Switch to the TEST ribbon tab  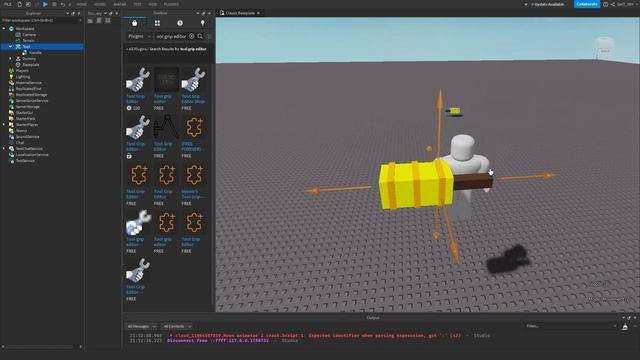click(137, 4)
